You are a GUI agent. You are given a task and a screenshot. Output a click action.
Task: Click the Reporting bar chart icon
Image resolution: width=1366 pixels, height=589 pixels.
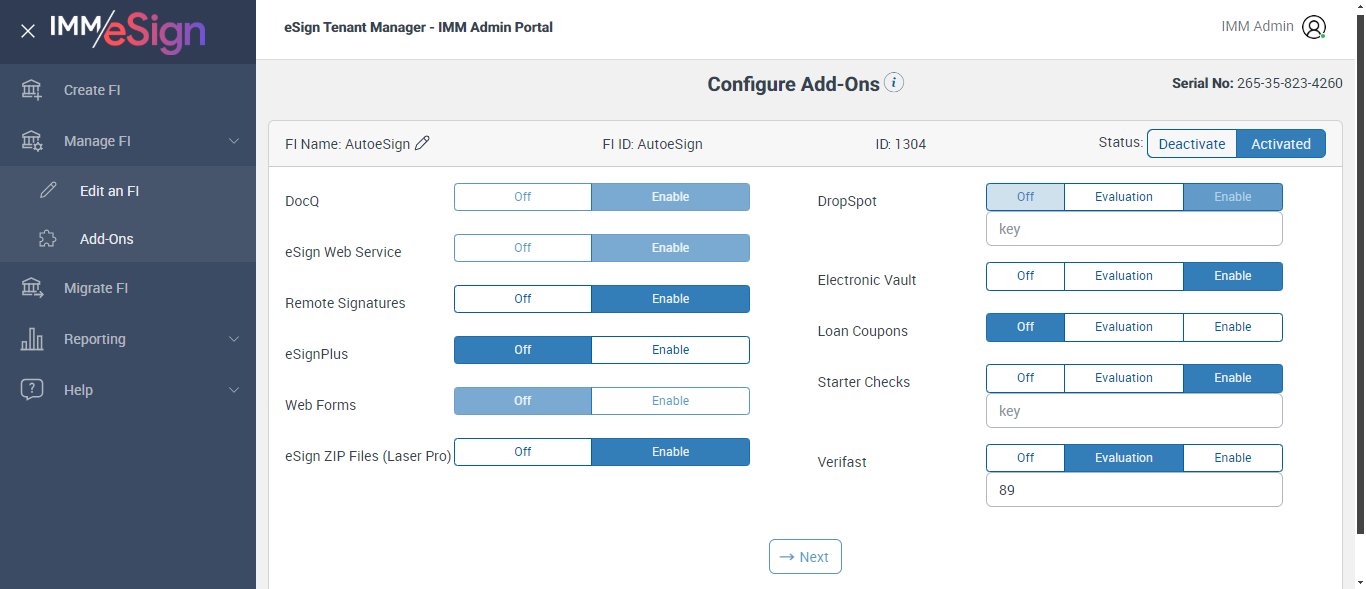coord(32,339)
